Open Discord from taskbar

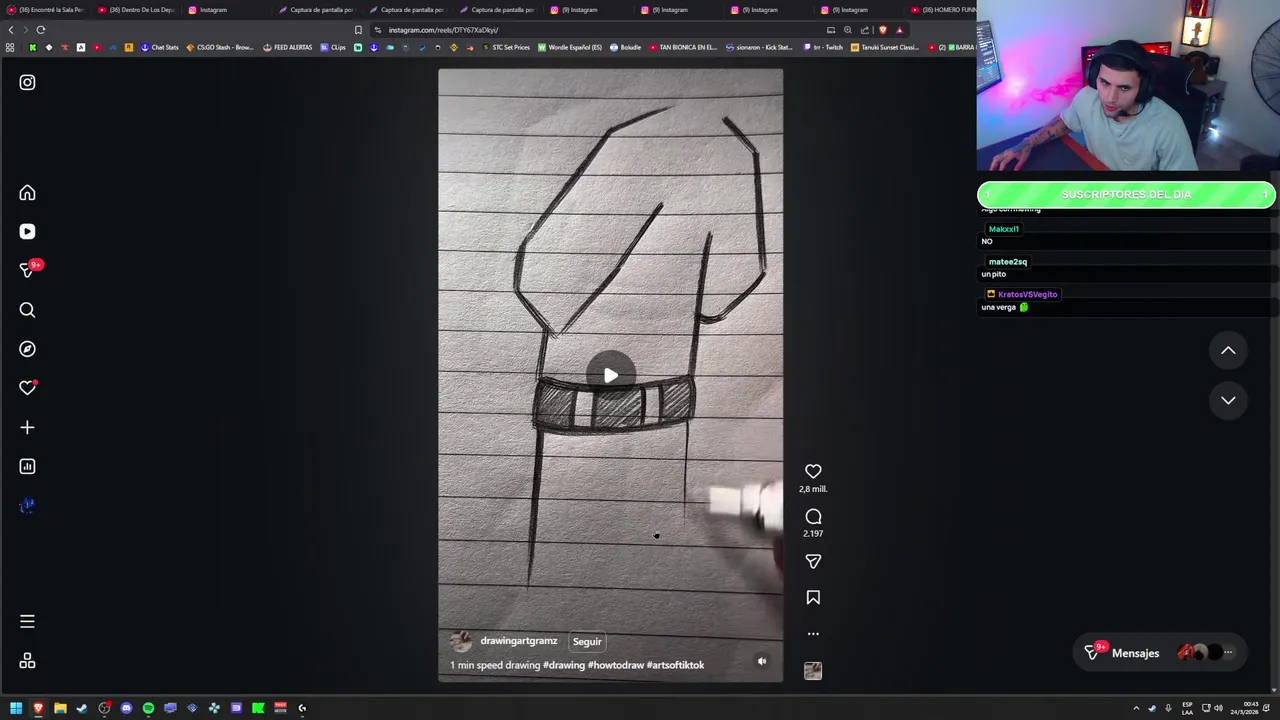pyautogui.click(x=126, y=708)
